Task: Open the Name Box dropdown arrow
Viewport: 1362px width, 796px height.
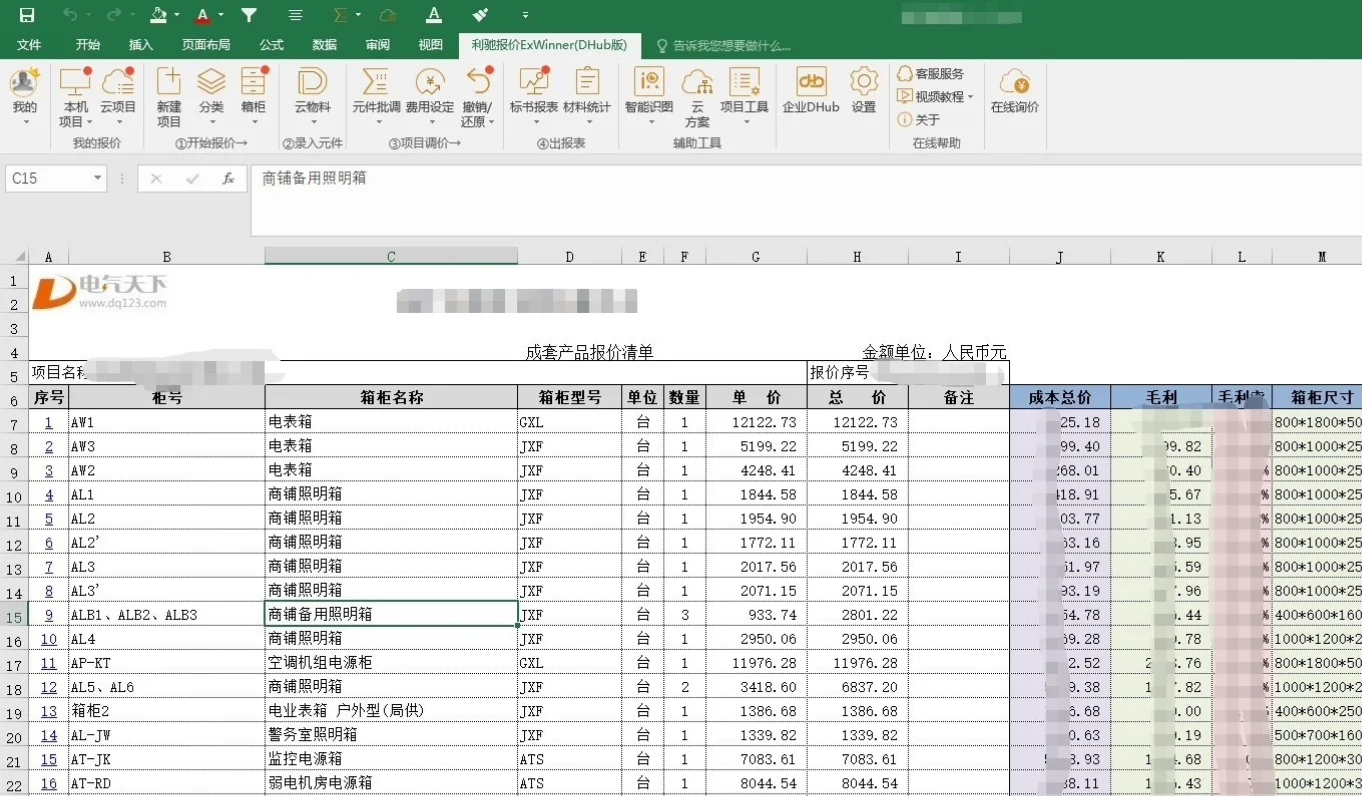Action: 97,179
